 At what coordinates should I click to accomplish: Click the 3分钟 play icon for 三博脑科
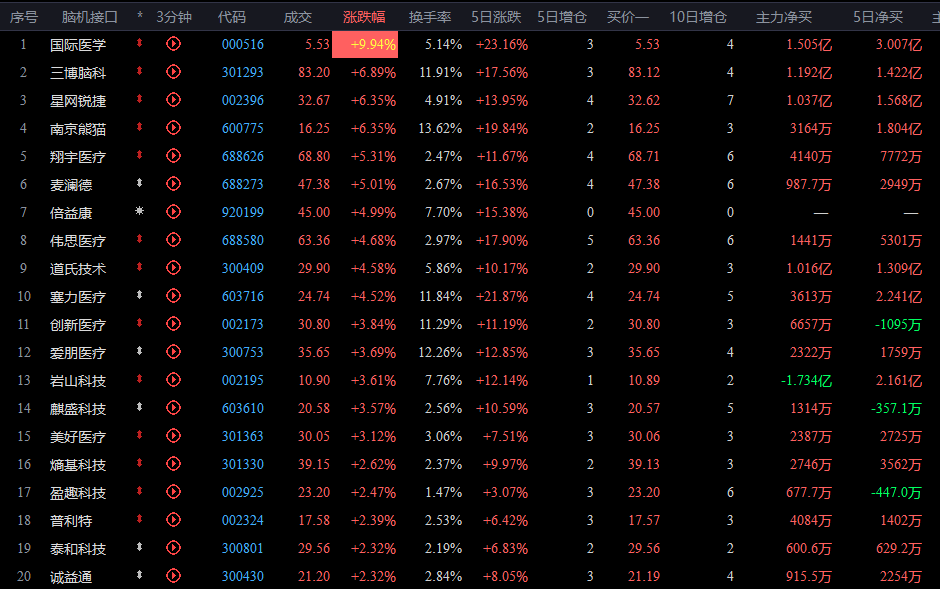point(173,72)
